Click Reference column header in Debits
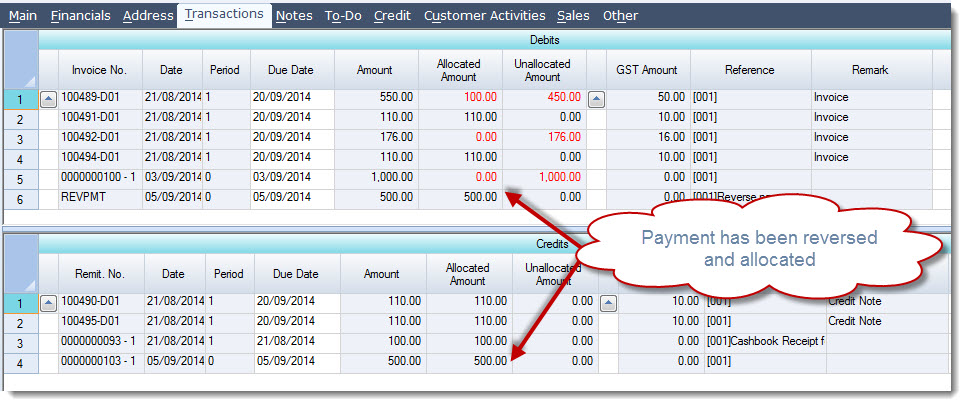The image size is (966, 406). [750, 70]
